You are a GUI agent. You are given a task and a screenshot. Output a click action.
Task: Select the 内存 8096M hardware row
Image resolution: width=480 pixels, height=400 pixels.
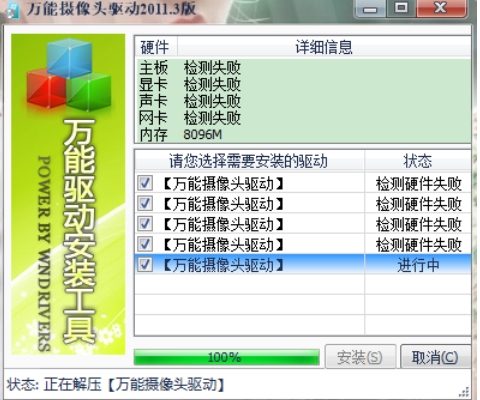pos(303,135)
